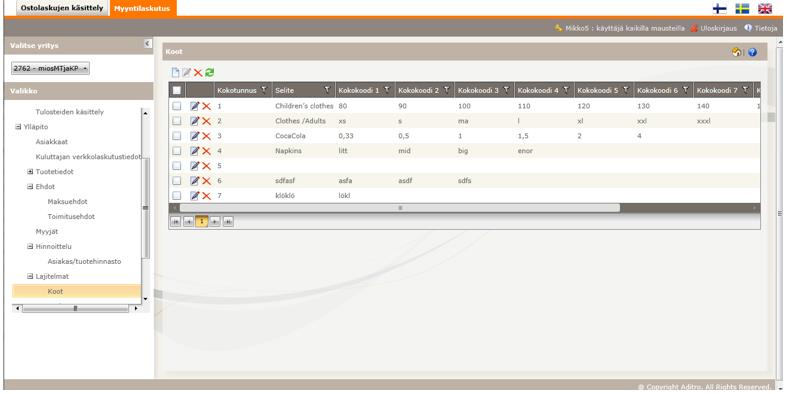Go to the first page of grid
Screen dimensions: 788x394
click(x=175, y=222)
